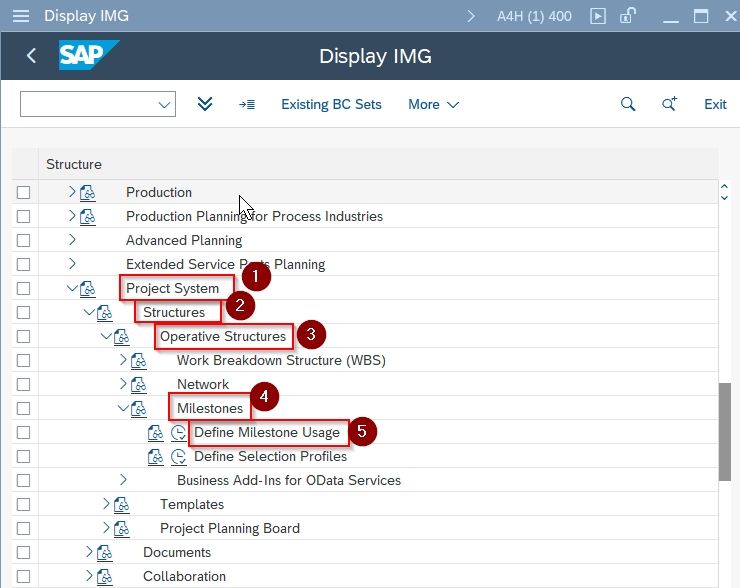Image resolution: width=740 pixels, height=588 pixels.
Task: Tick the checkbox for Milestones row
Action: click(24, 409)
